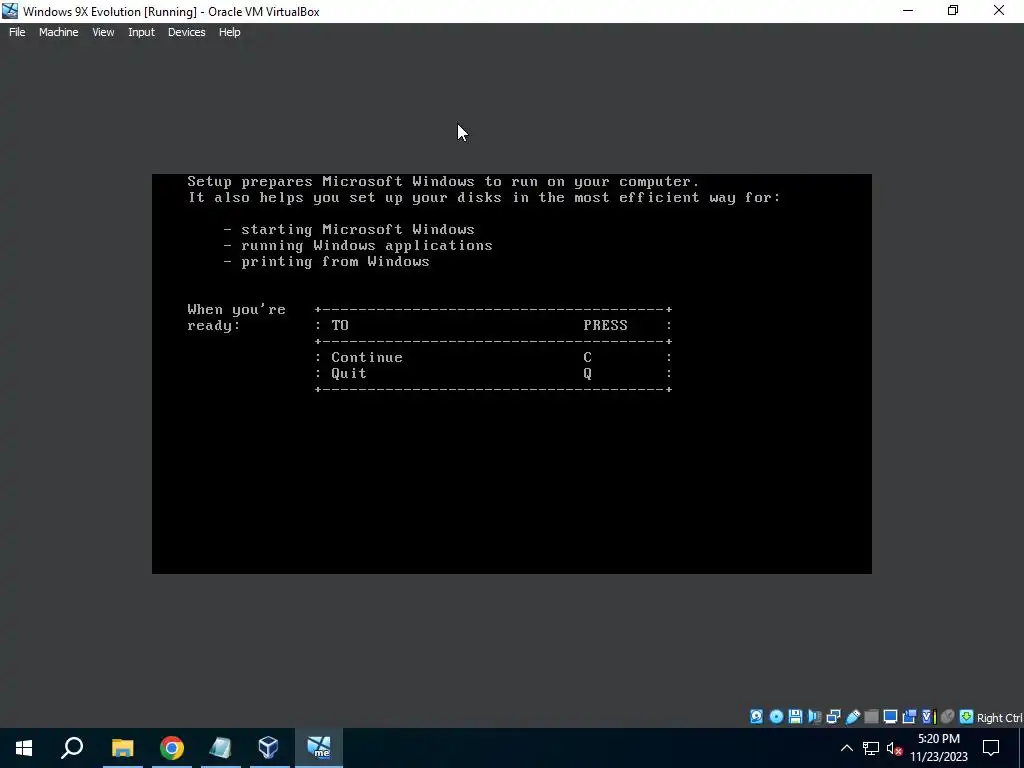Click the network adapters indicator icon

tap(833, 716)
